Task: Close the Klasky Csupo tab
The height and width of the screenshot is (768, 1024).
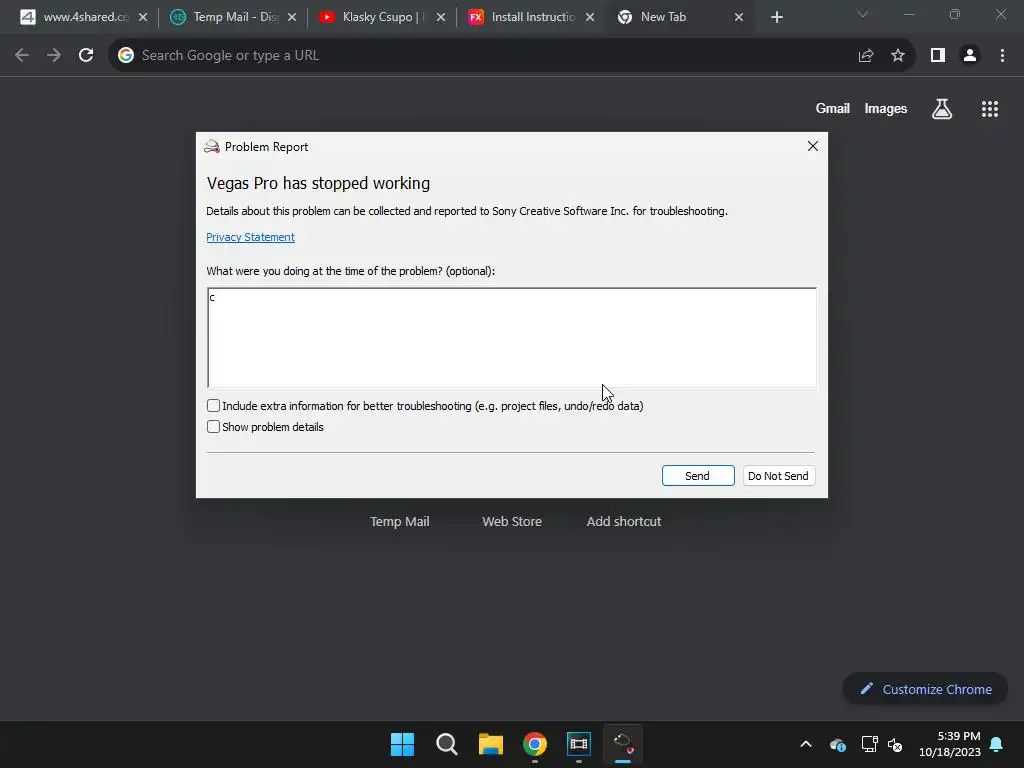Action: [441, 17]
